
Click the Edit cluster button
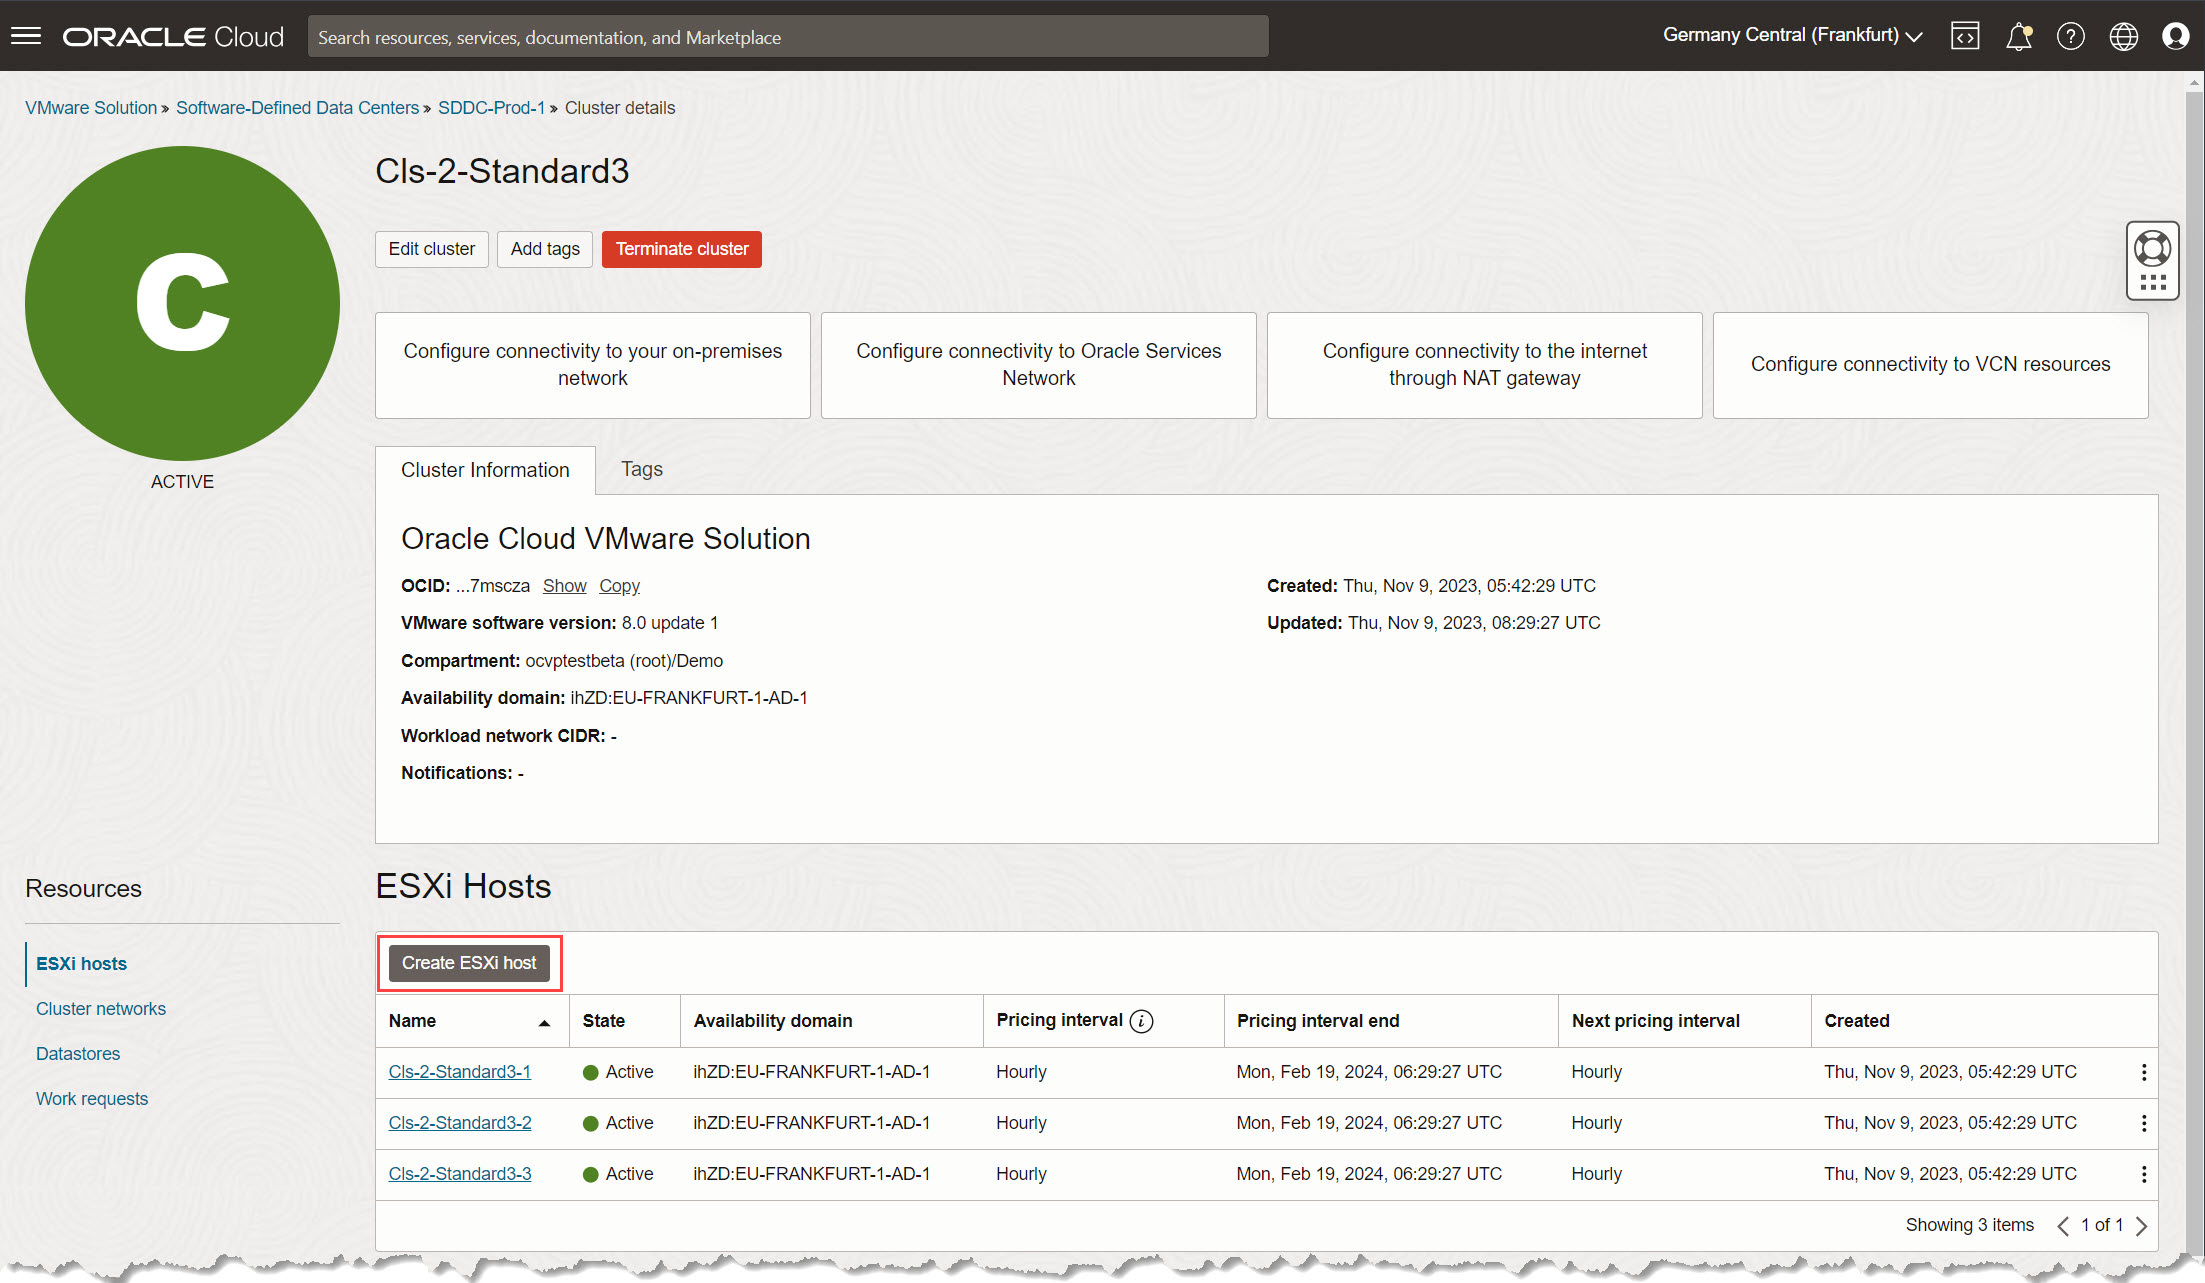pos(432,249)
